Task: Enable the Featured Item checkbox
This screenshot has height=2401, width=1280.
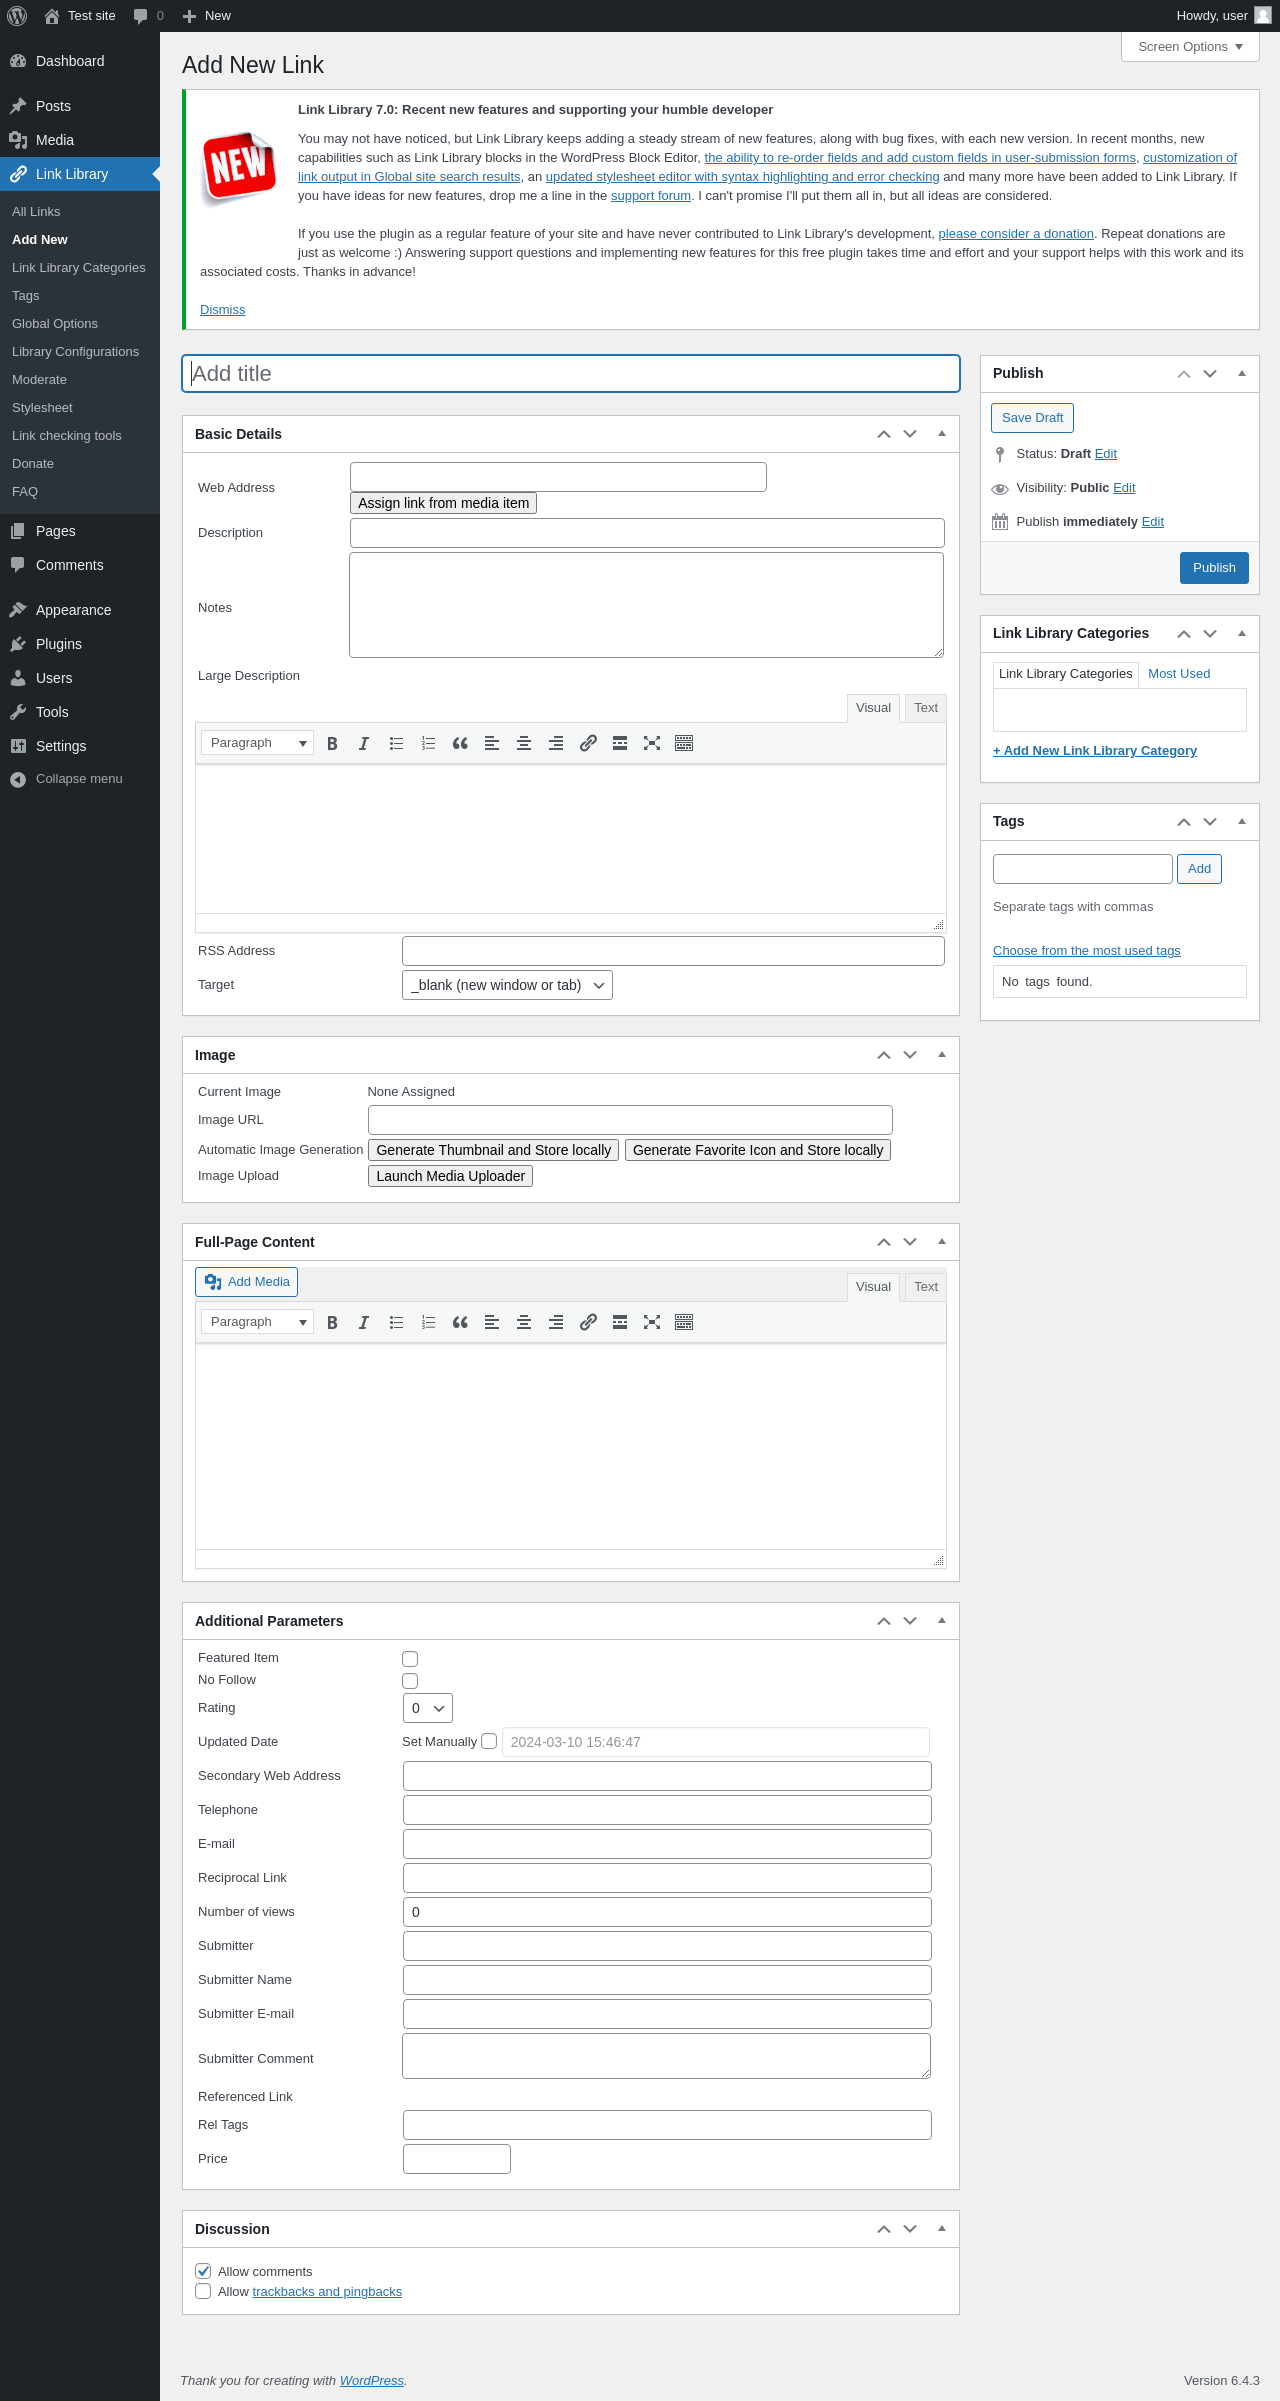Action: coord(410,1659)
